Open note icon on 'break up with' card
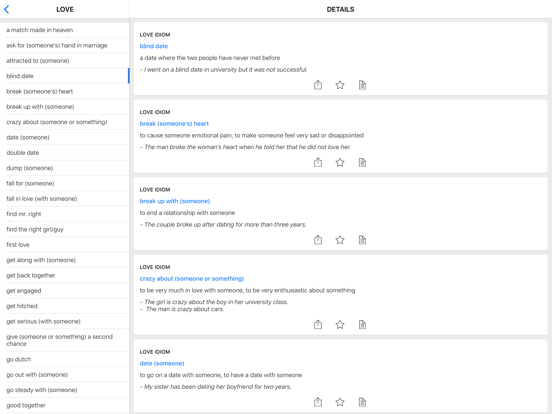This screenshot has width=552, height=414. pyautogui.click(x=362, y=240)
